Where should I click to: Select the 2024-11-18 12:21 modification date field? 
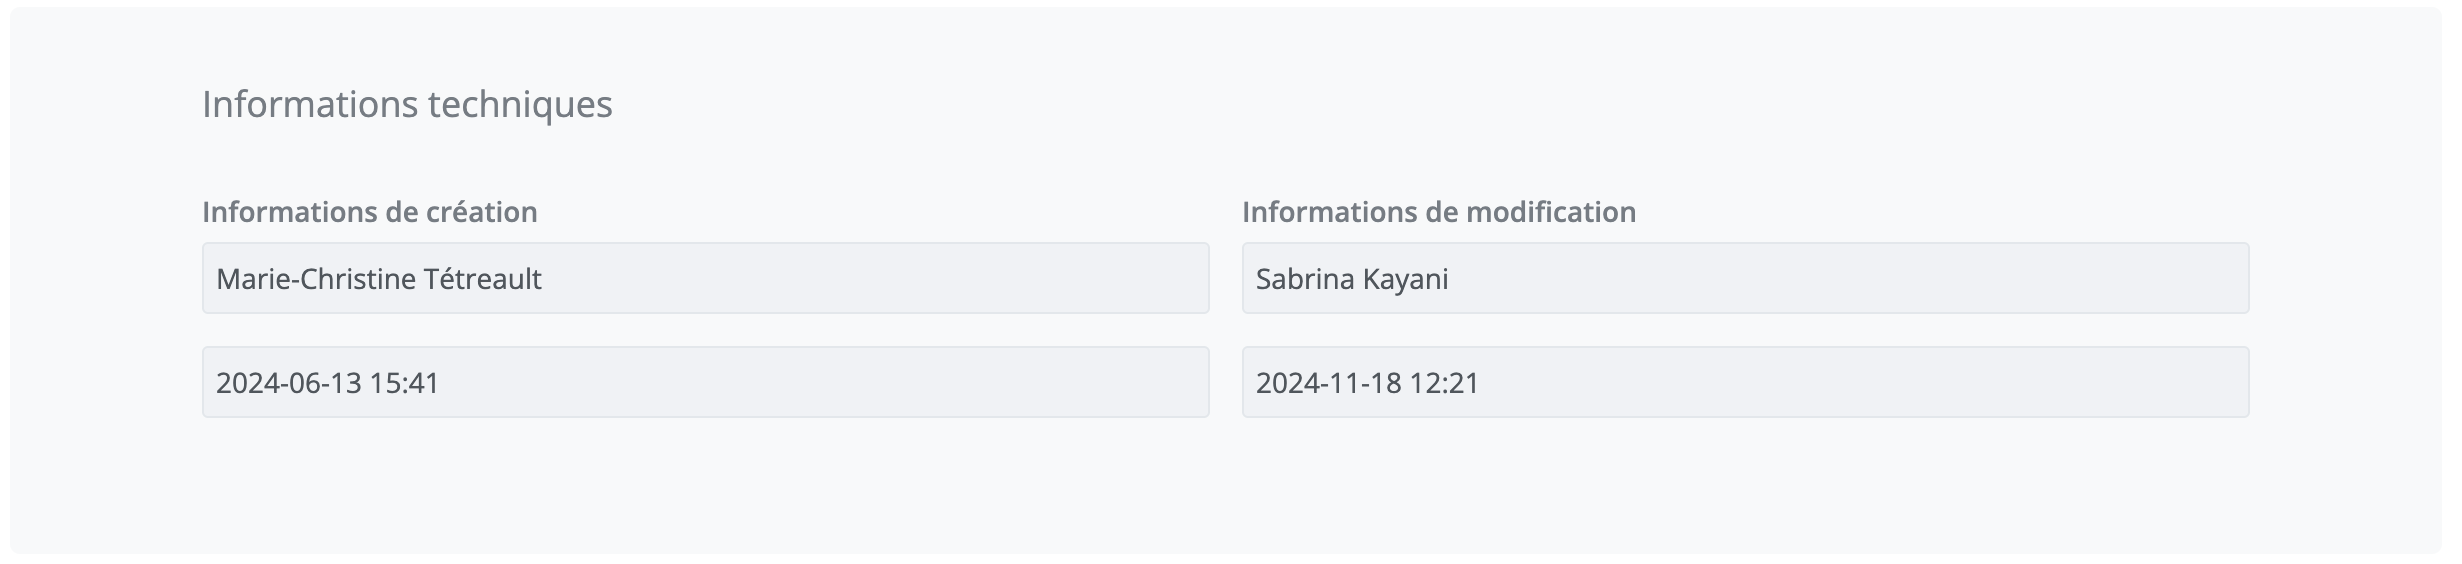coord(1745,382)
